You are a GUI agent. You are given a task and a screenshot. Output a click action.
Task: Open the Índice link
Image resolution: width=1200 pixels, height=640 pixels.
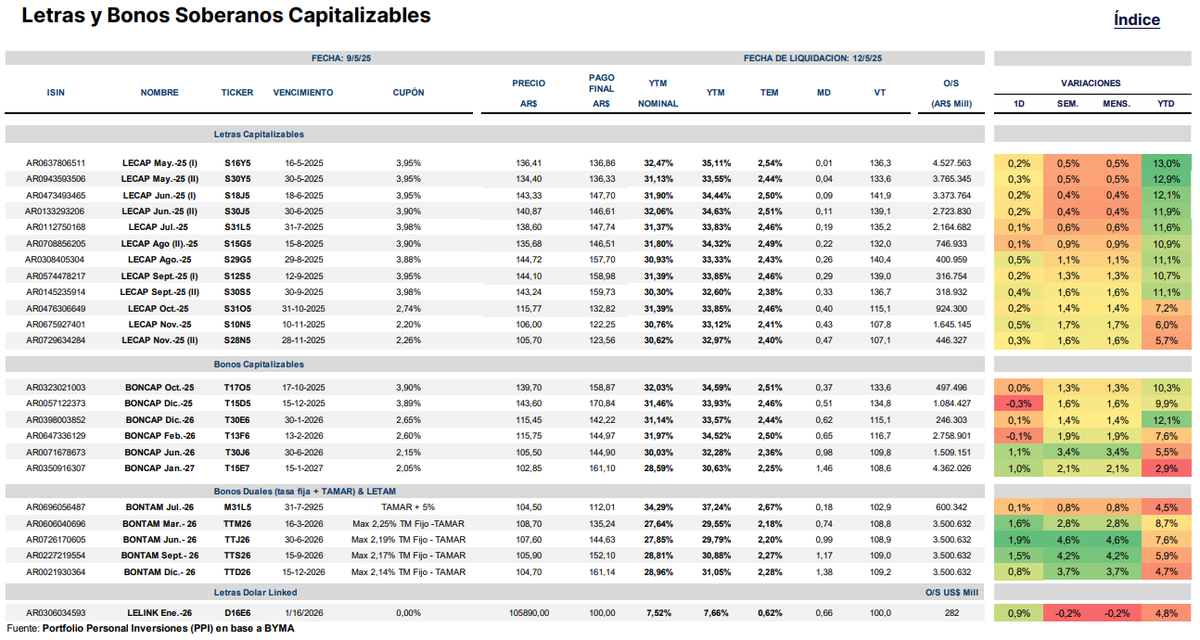click(x=1136, y=20)
